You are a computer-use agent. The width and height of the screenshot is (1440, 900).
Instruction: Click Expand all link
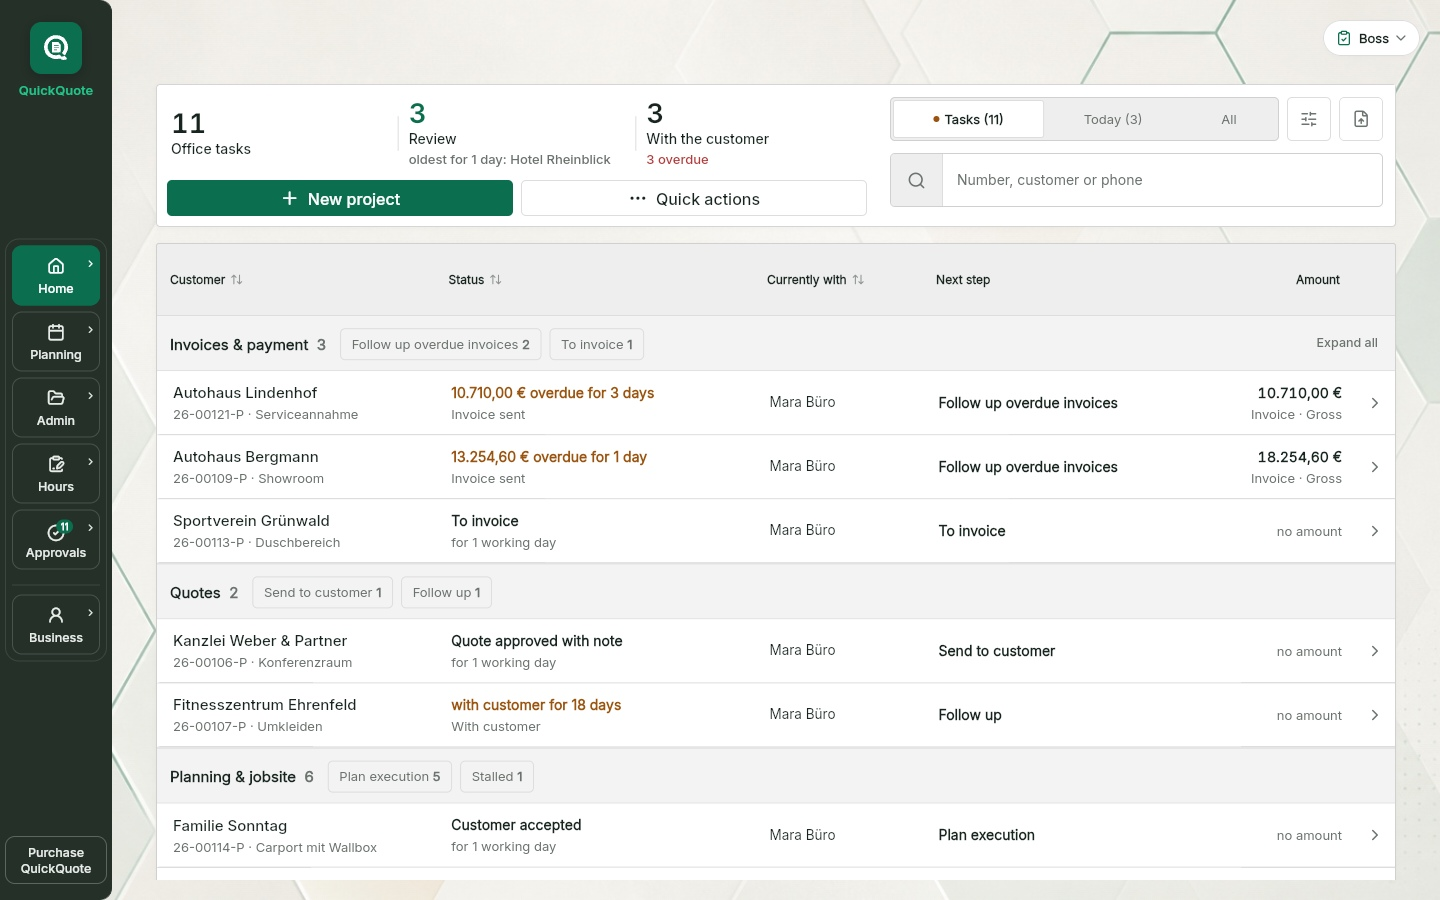click(1347, 343)
